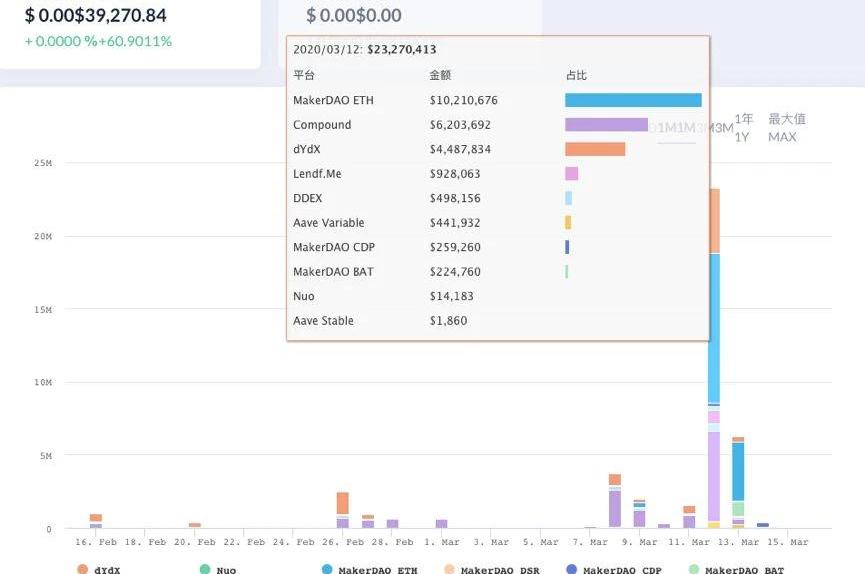Click the $1,860 amount
The width and height of the screenshot is (865, 574).
tap(448, 321)
